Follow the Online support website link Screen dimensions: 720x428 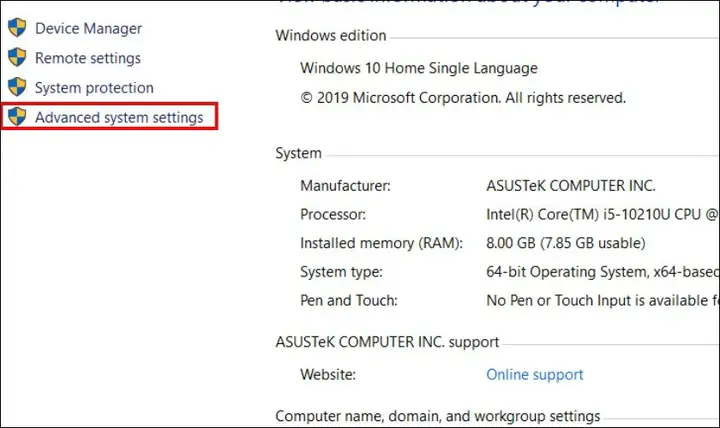coord(534,375)
